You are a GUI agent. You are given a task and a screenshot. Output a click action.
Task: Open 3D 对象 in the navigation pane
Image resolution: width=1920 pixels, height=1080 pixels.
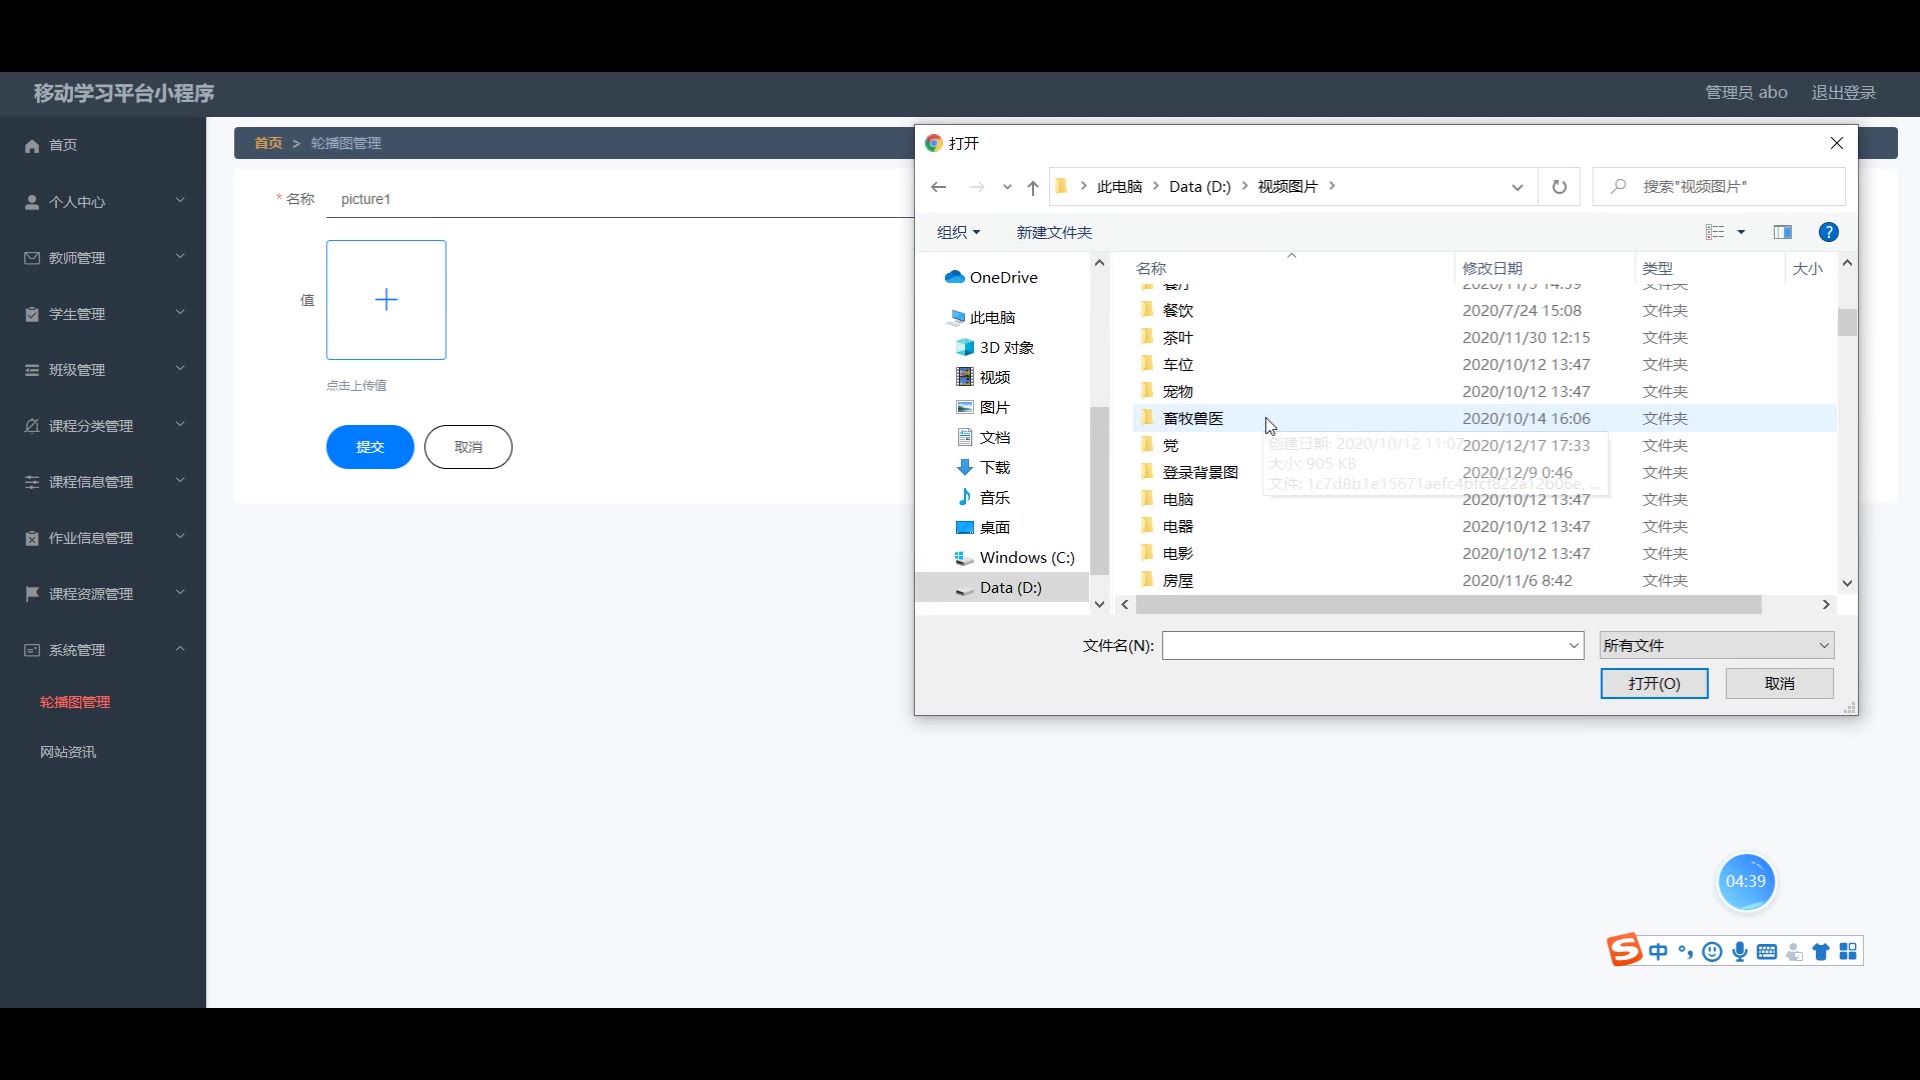995,347
